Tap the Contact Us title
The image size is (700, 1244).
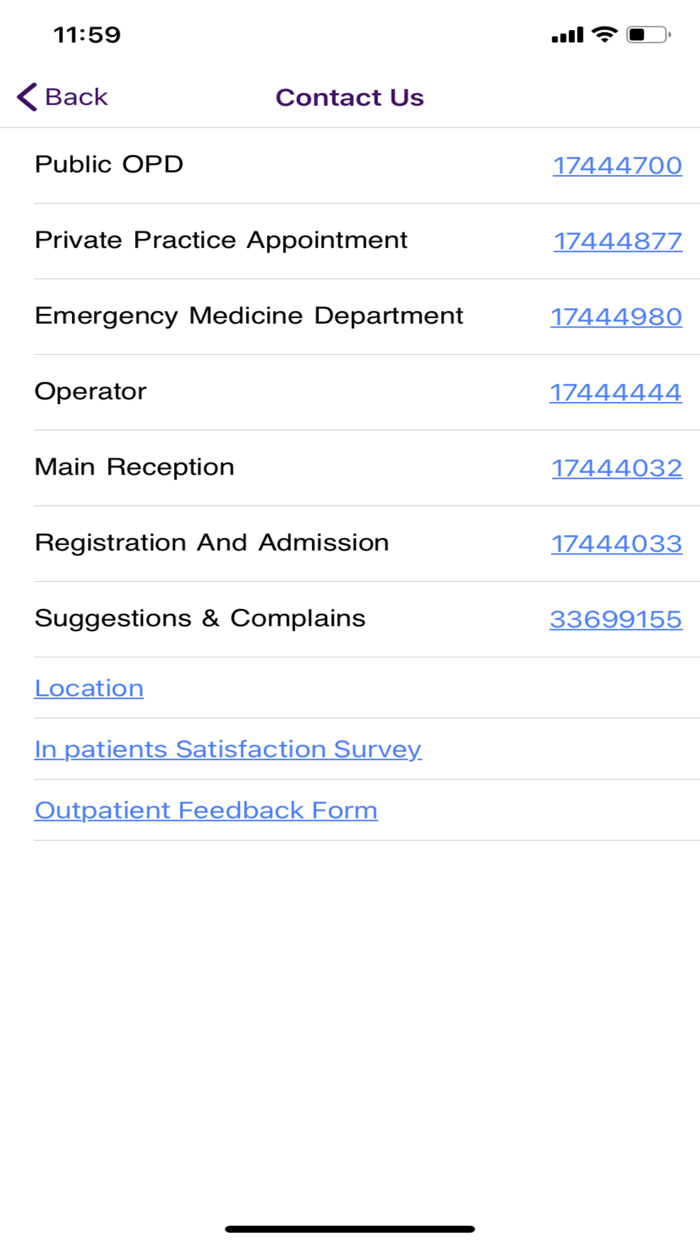coord(350,97)
